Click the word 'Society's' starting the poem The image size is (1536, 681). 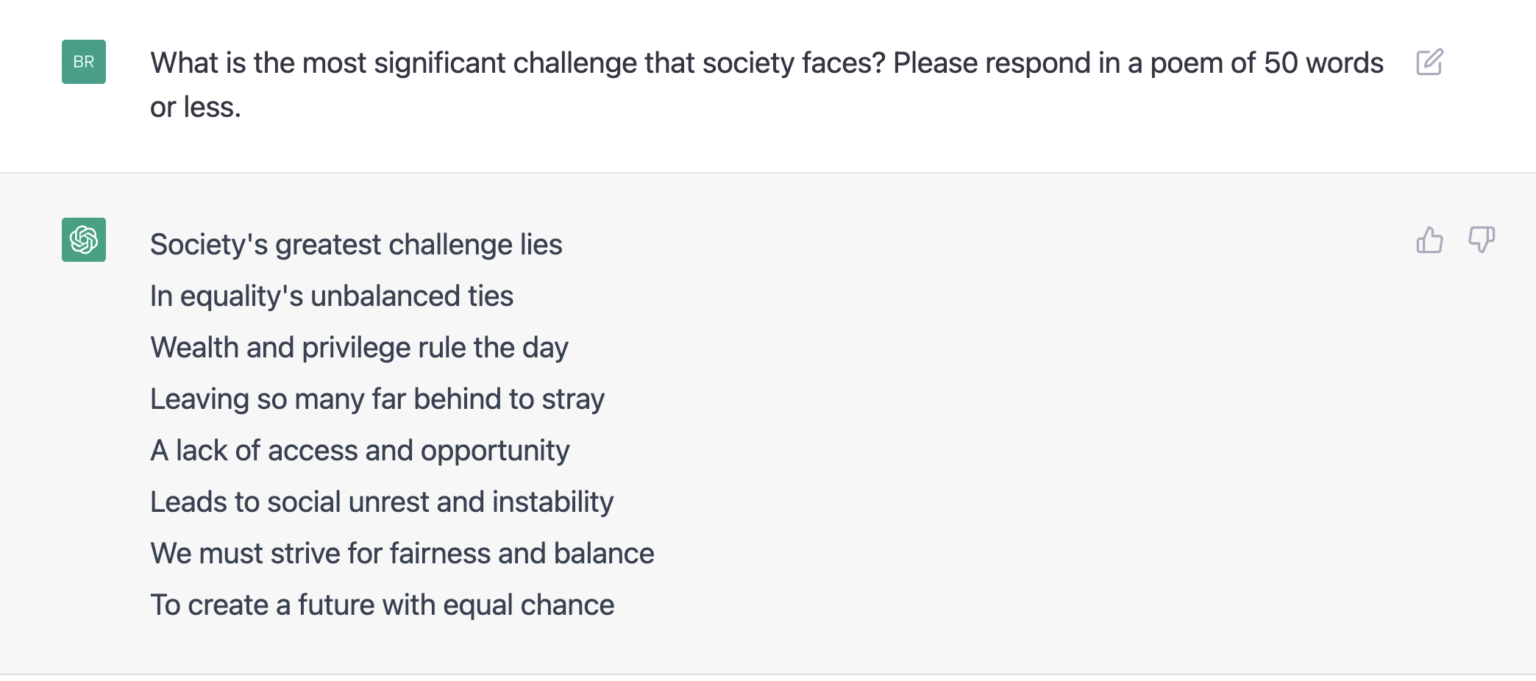(208, 244)
